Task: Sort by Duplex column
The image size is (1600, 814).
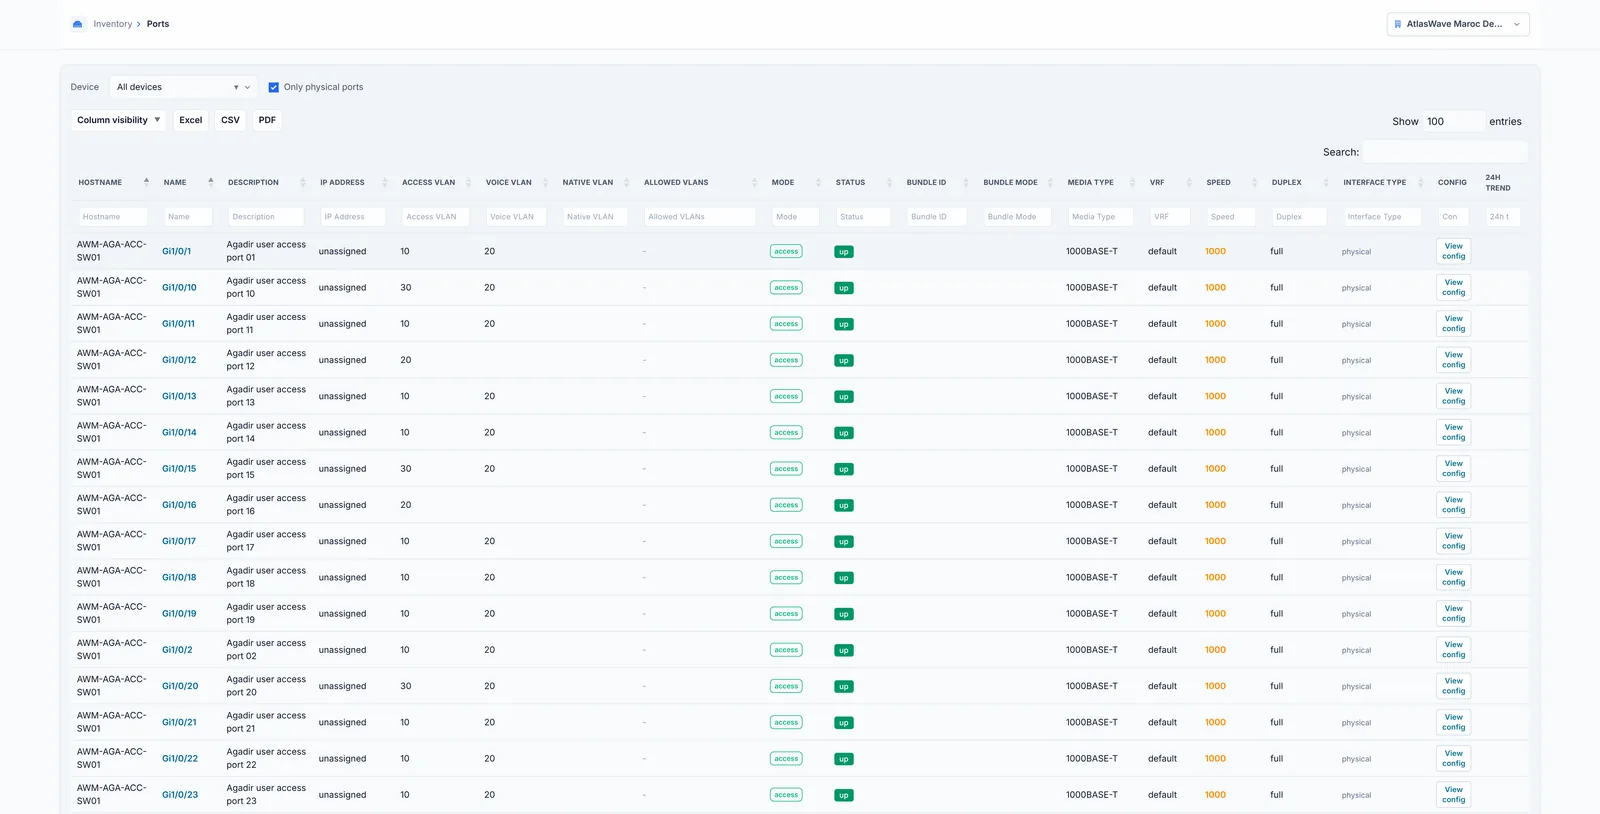Action: point(1300,183)
